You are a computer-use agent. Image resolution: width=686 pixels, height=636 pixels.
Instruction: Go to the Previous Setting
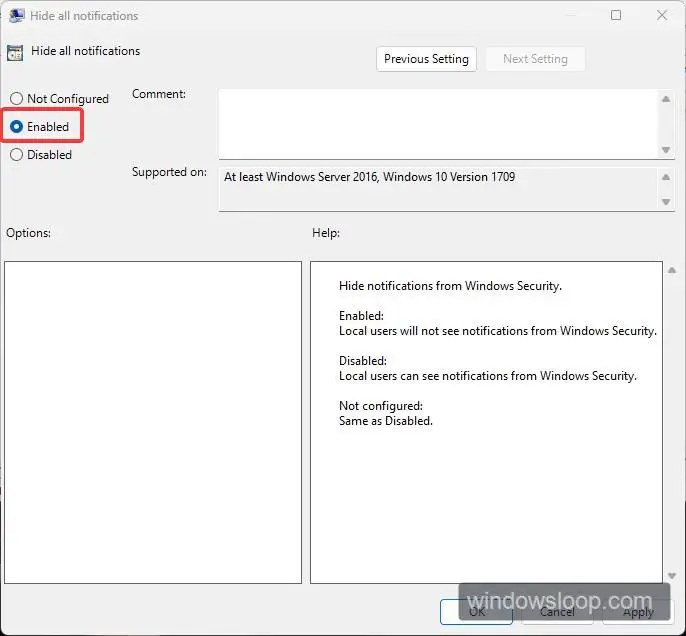coord(426,59)
